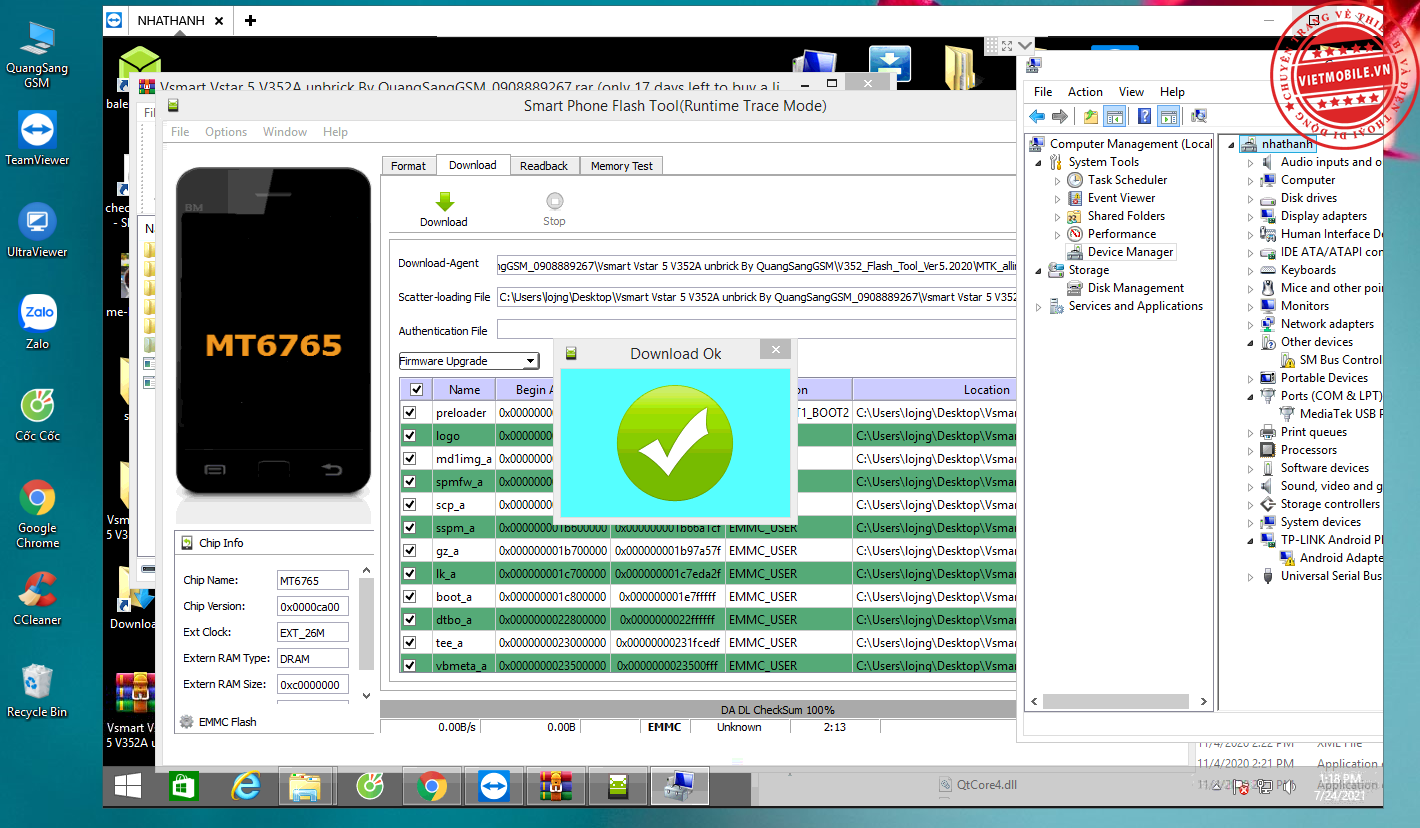
Task: Click the Show/Hide Action Pane toolbar icon
Action: [1168, 117]
